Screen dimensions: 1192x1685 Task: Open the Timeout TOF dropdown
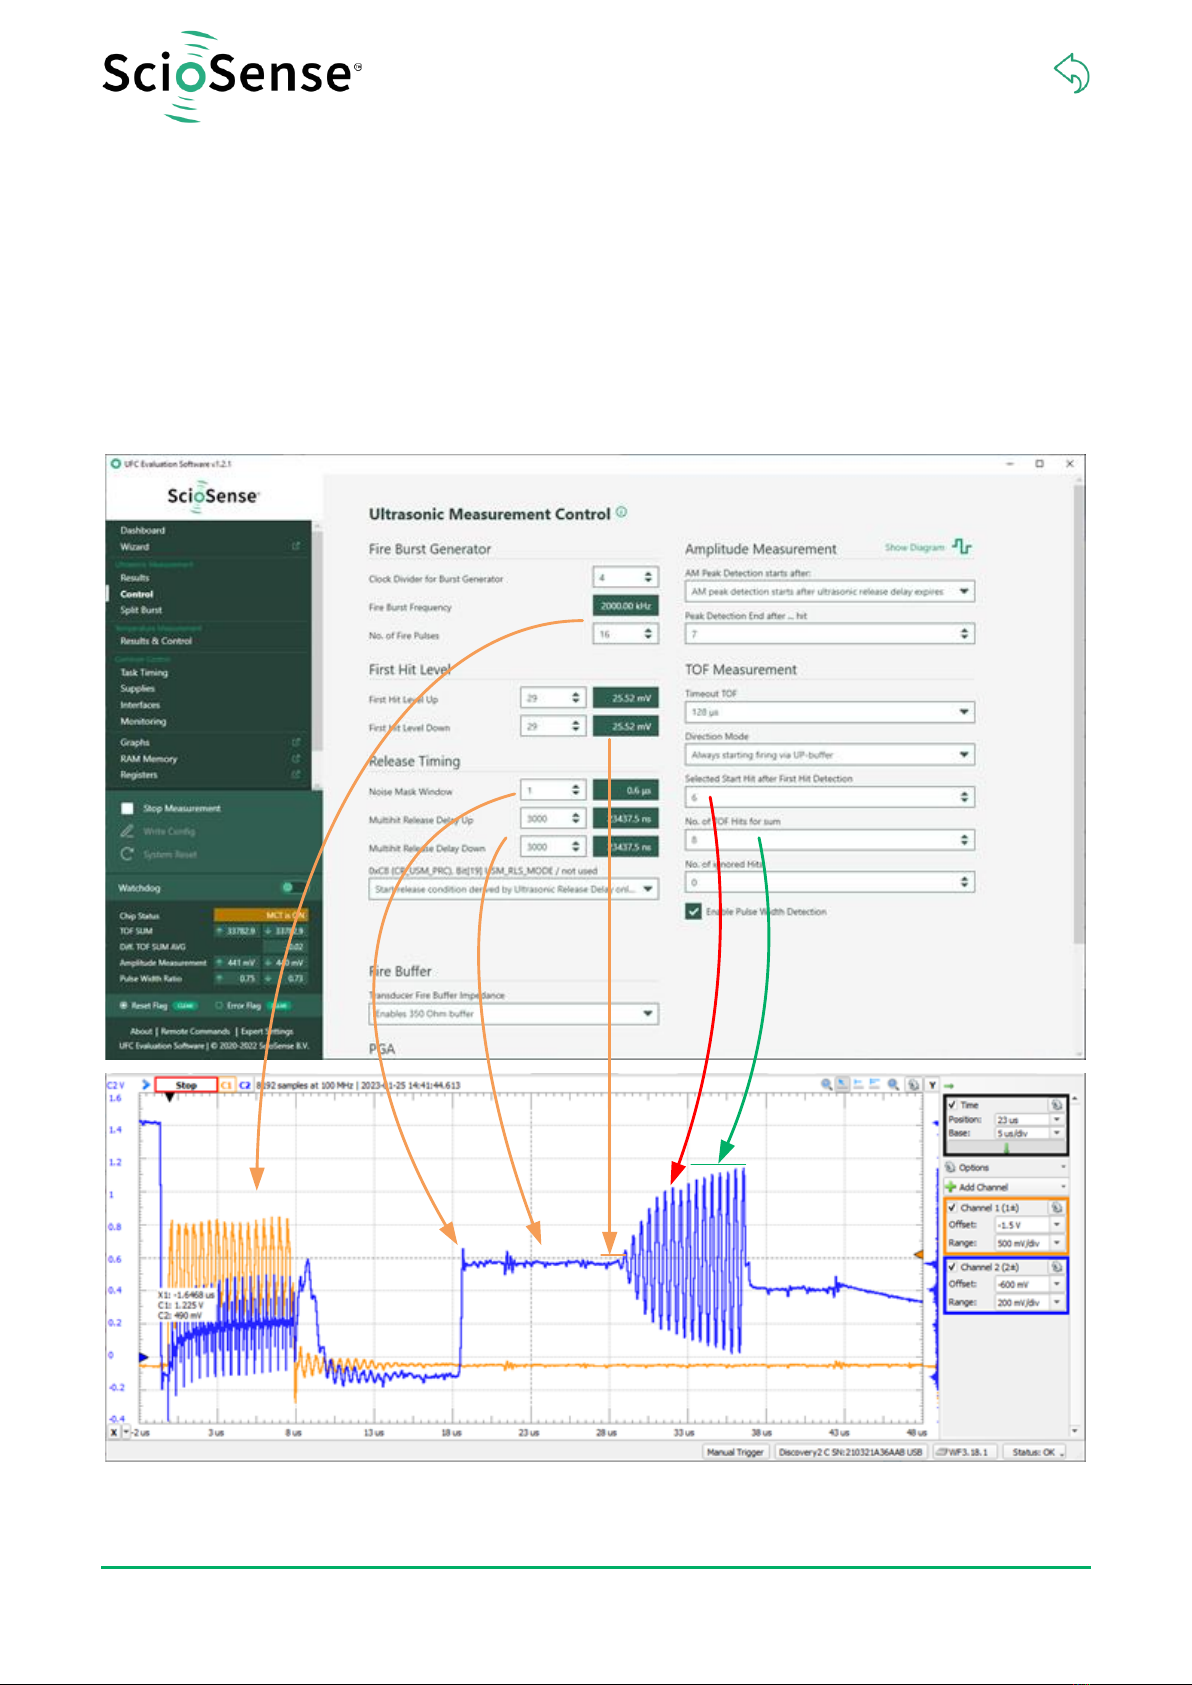click(x=964, y=712)
